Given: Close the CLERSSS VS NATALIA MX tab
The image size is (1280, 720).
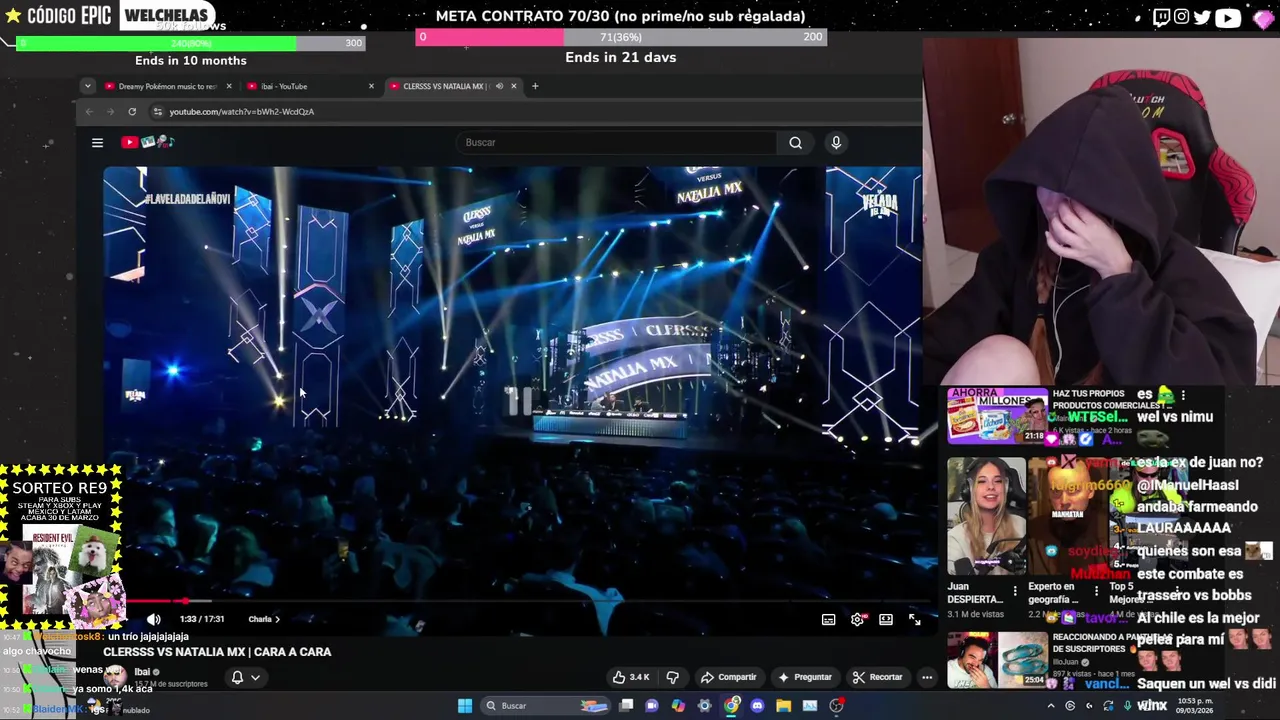Looking at the screenshot, I should [514, 86].
